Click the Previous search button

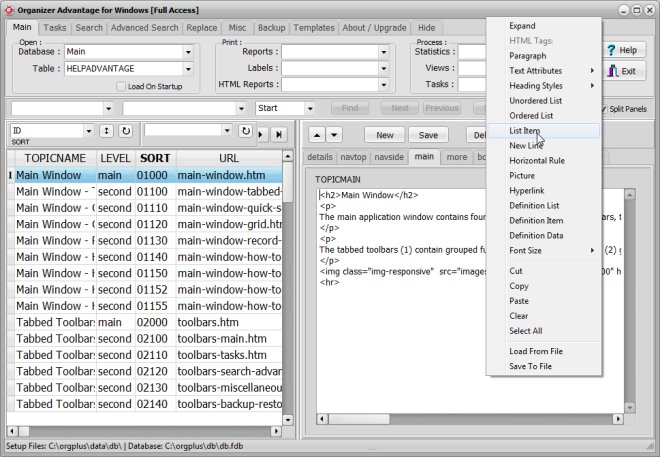tap(442, 108)
